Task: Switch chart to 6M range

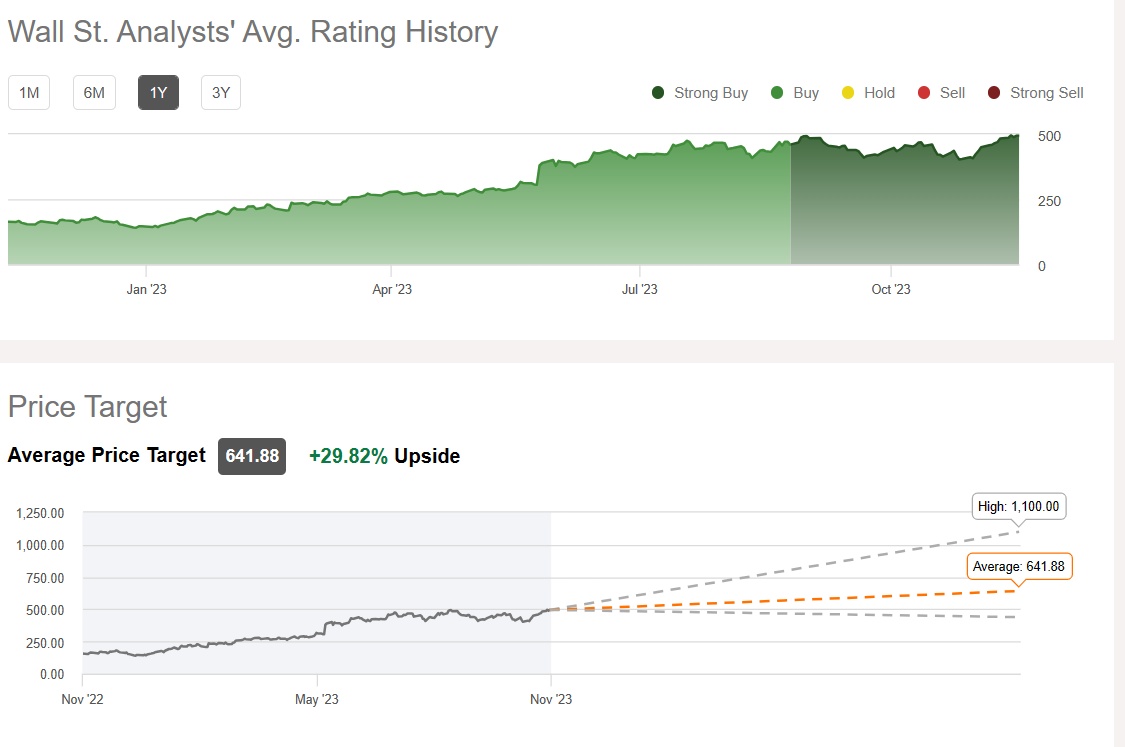Action: point(94,93)
